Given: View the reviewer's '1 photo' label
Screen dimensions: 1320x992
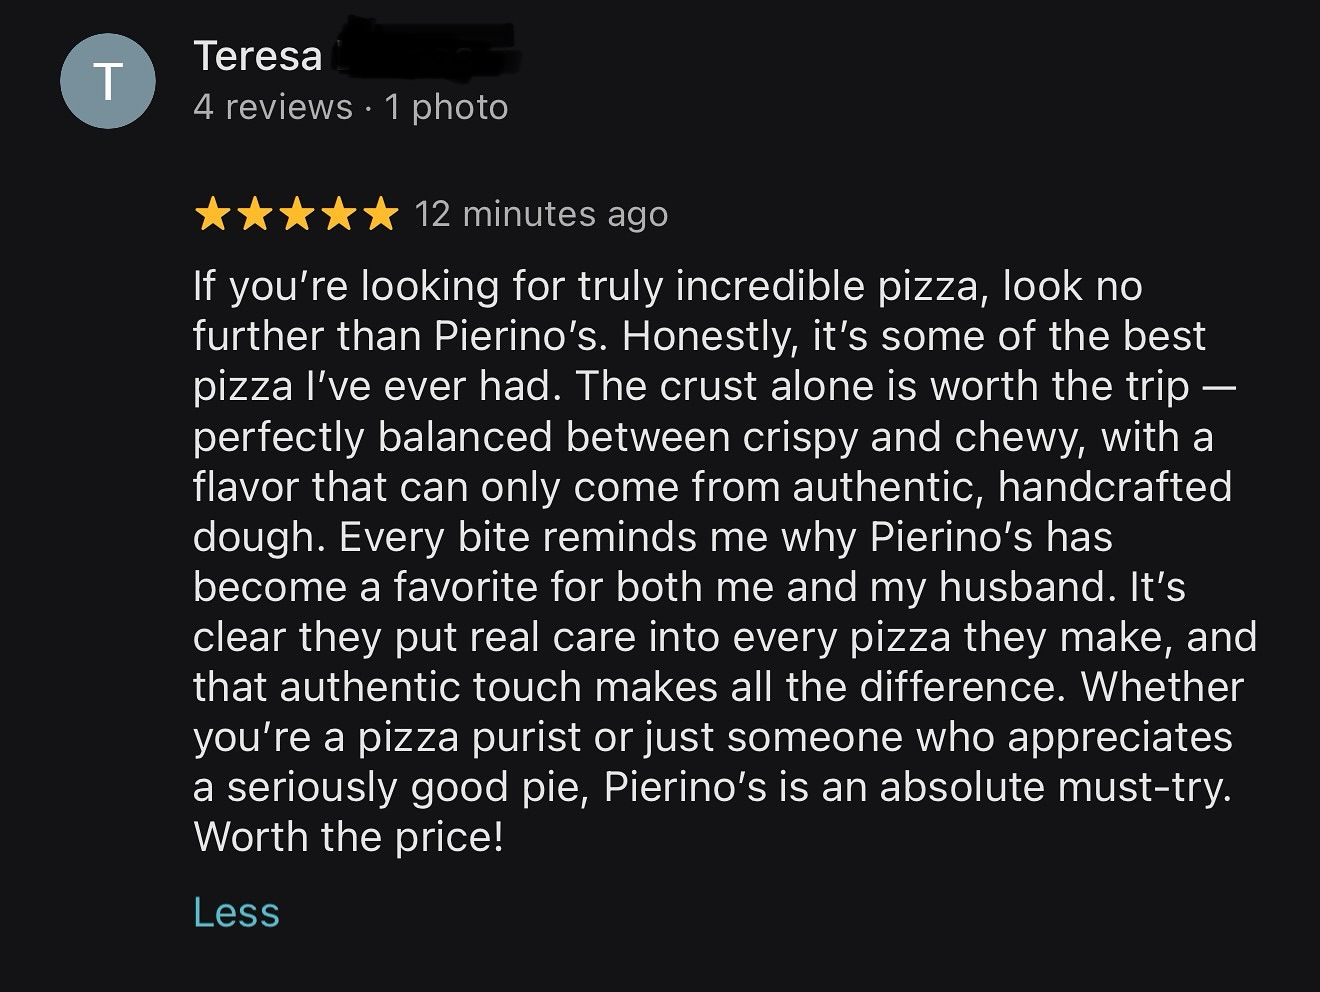Looking at the screenshot, I should [x=446, y=107].
